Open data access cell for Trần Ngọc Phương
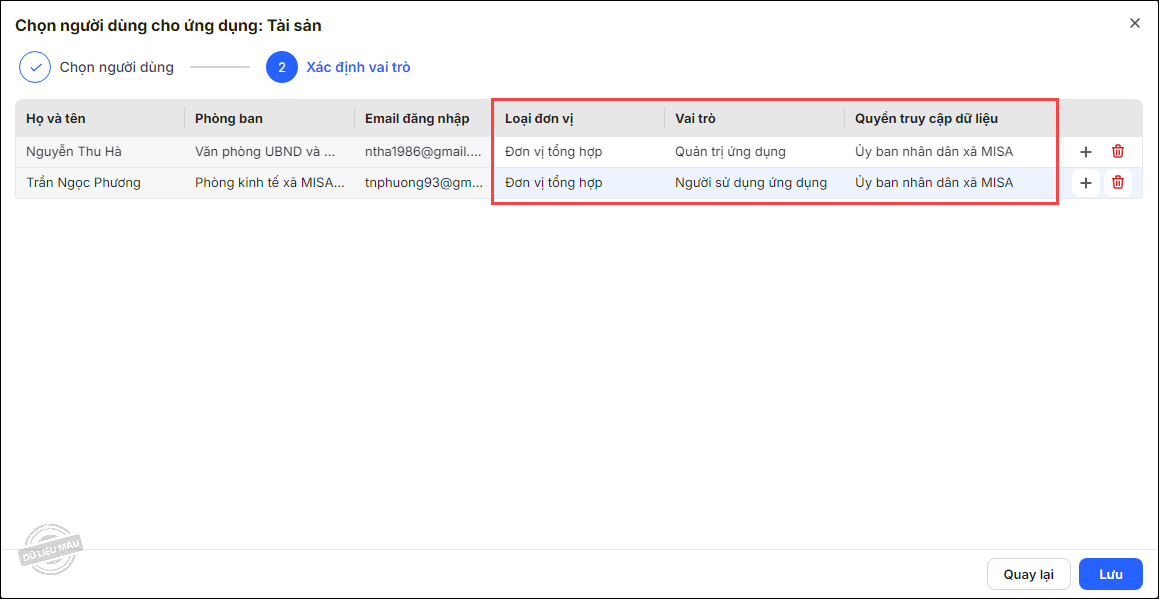The height and width of the screenshot is (599, 1159). tap(951, 183)
